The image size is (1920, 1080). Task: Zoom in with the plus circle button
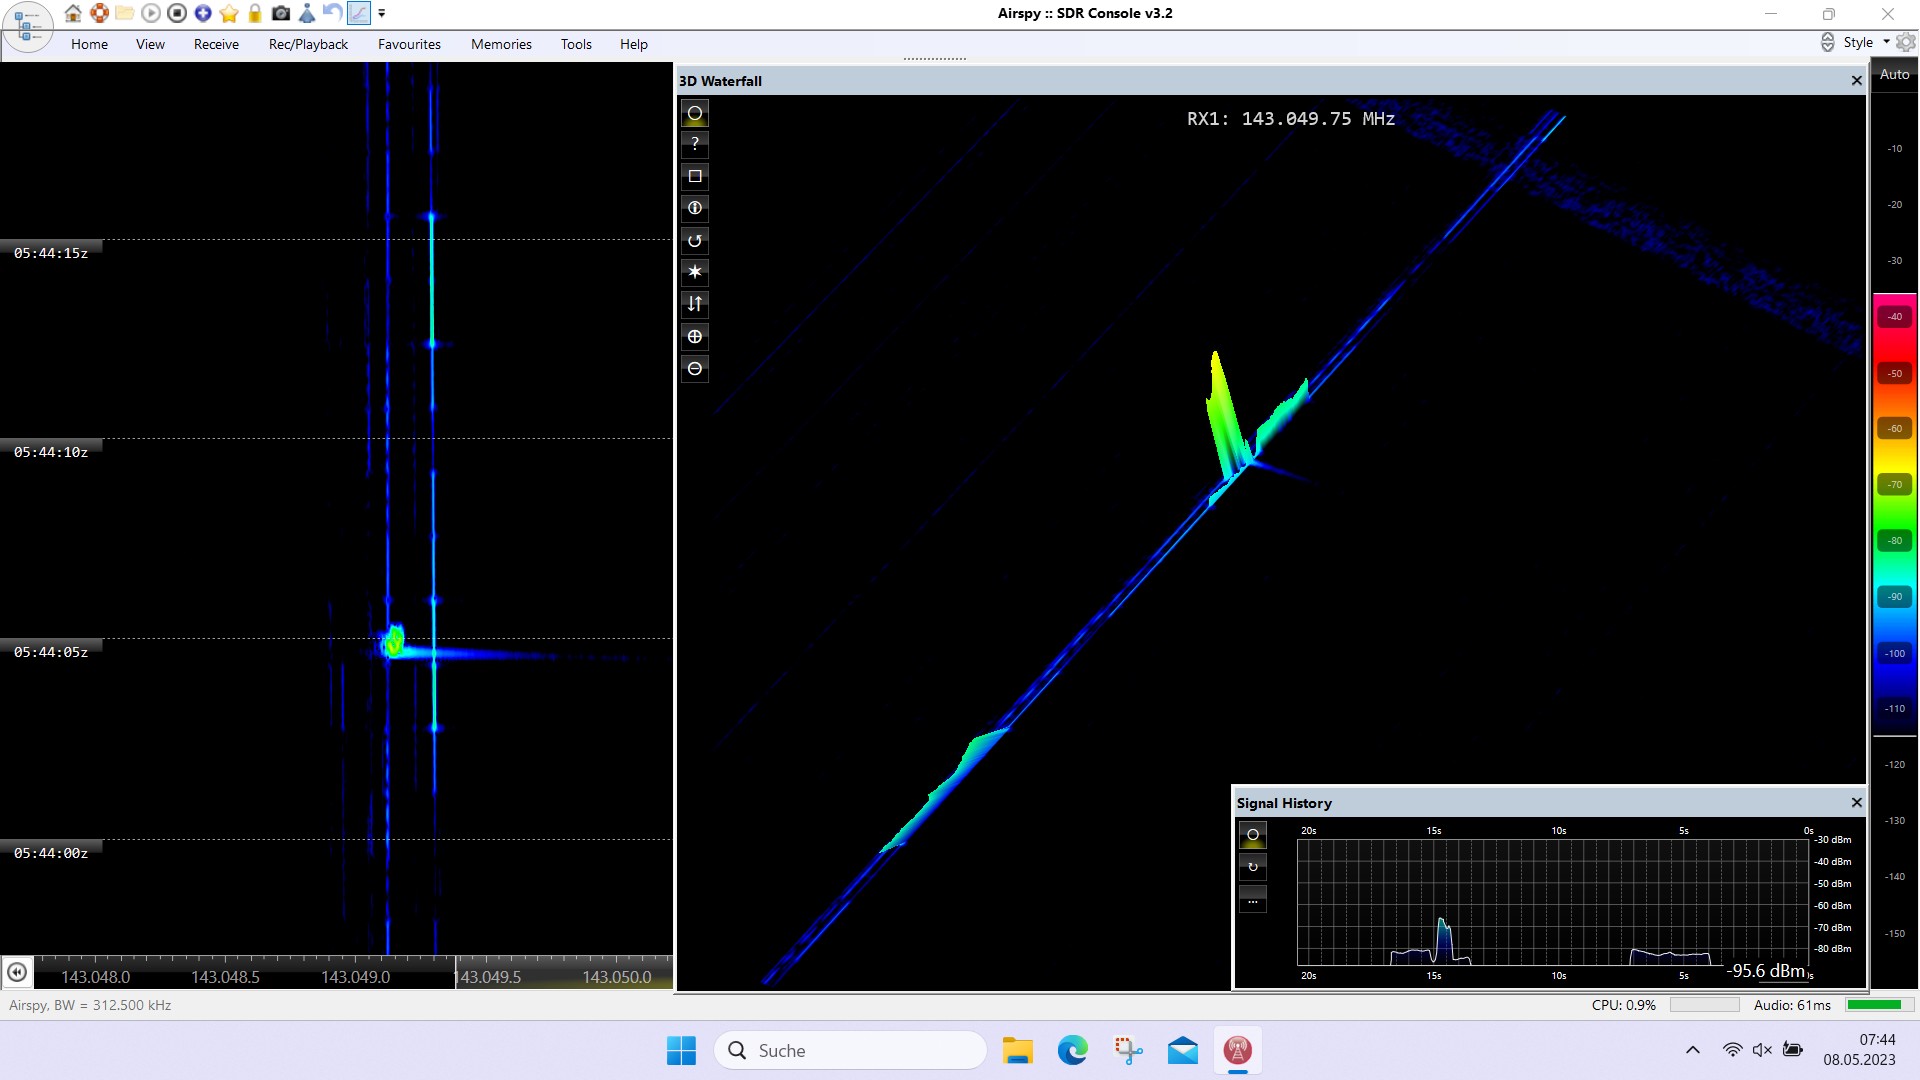tap(695, 337)
